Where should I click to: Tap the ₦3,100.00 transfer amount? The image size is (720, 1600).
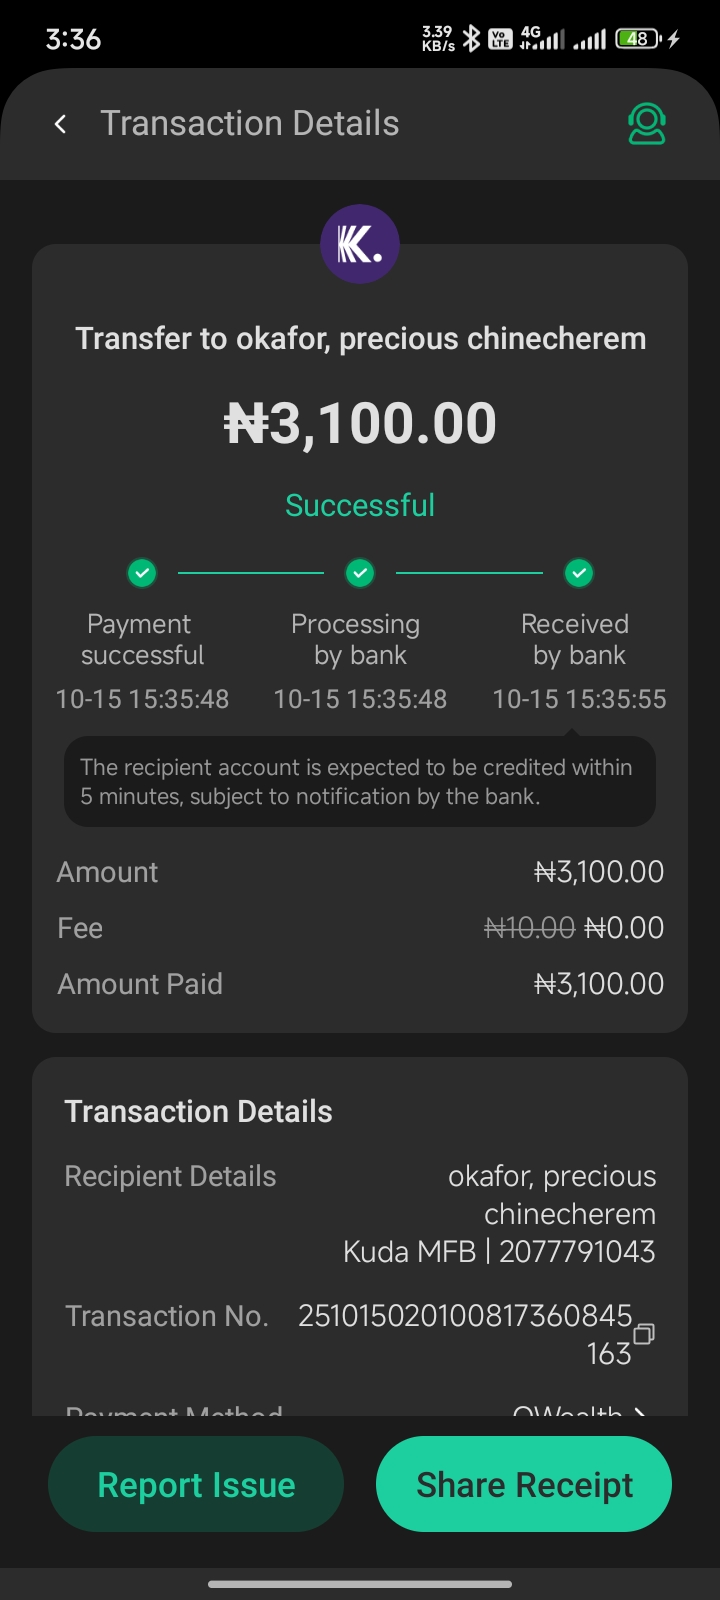[x=360, y=423]
